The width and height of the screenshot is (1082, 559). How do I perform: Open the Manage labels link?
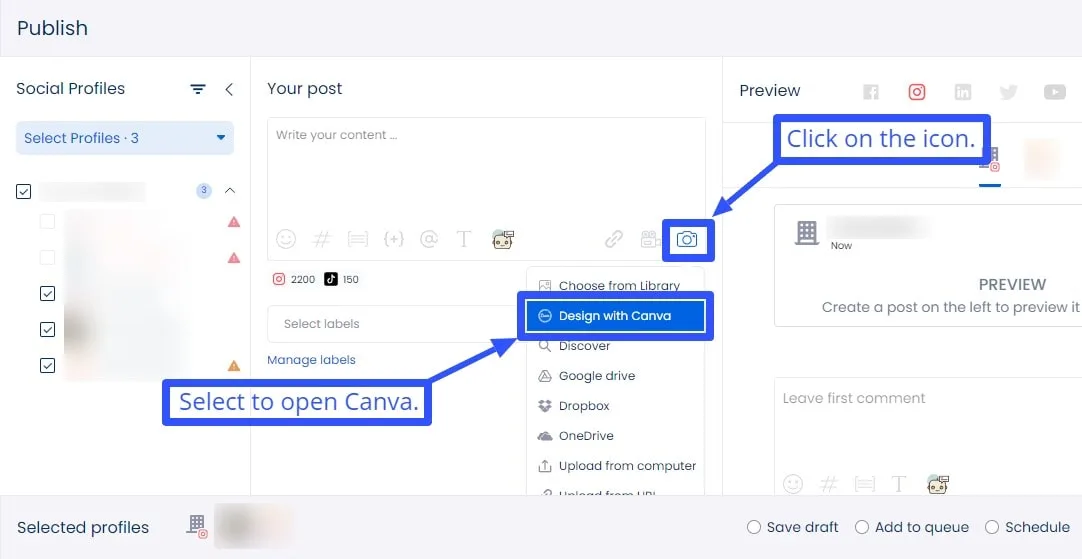[x=311, y=360]
